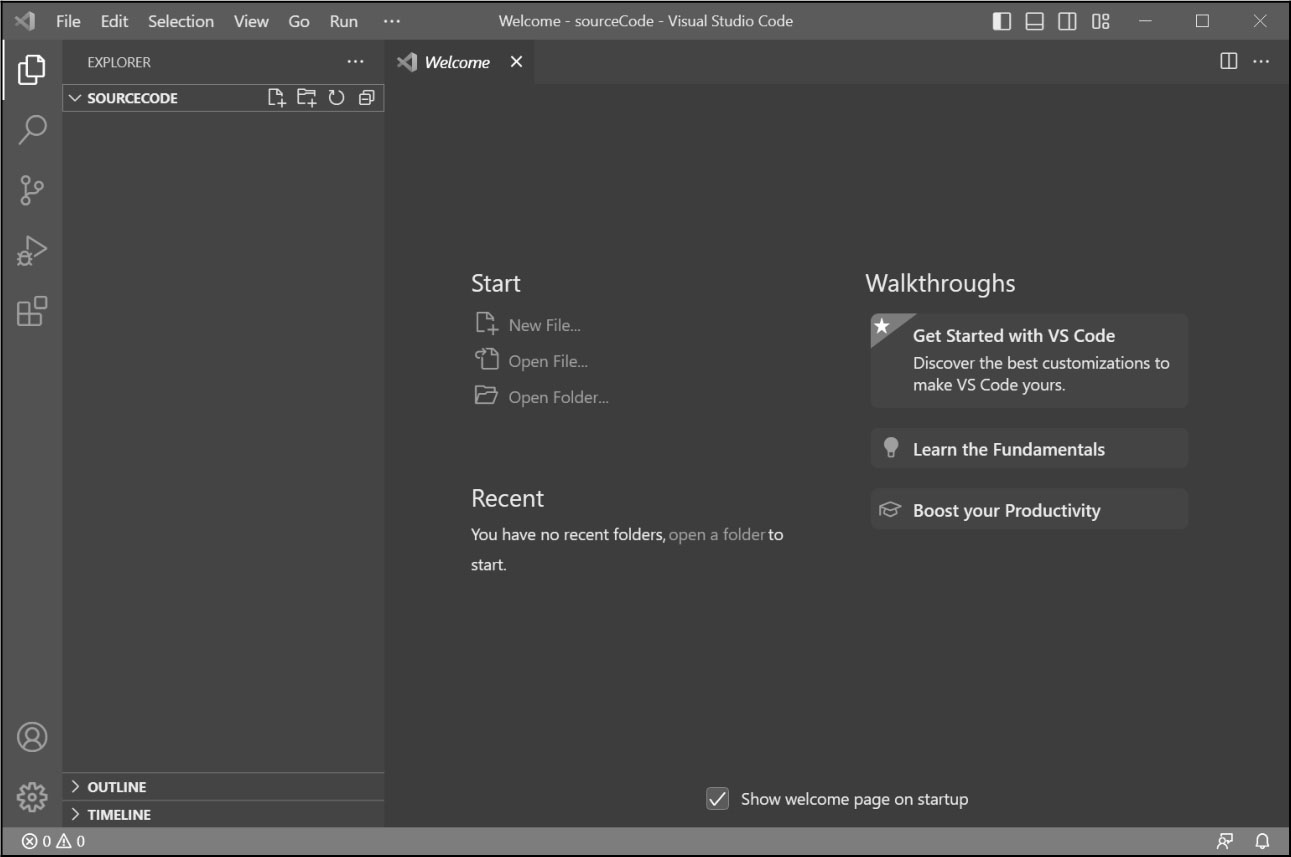Open the File menu

[68, 21]
